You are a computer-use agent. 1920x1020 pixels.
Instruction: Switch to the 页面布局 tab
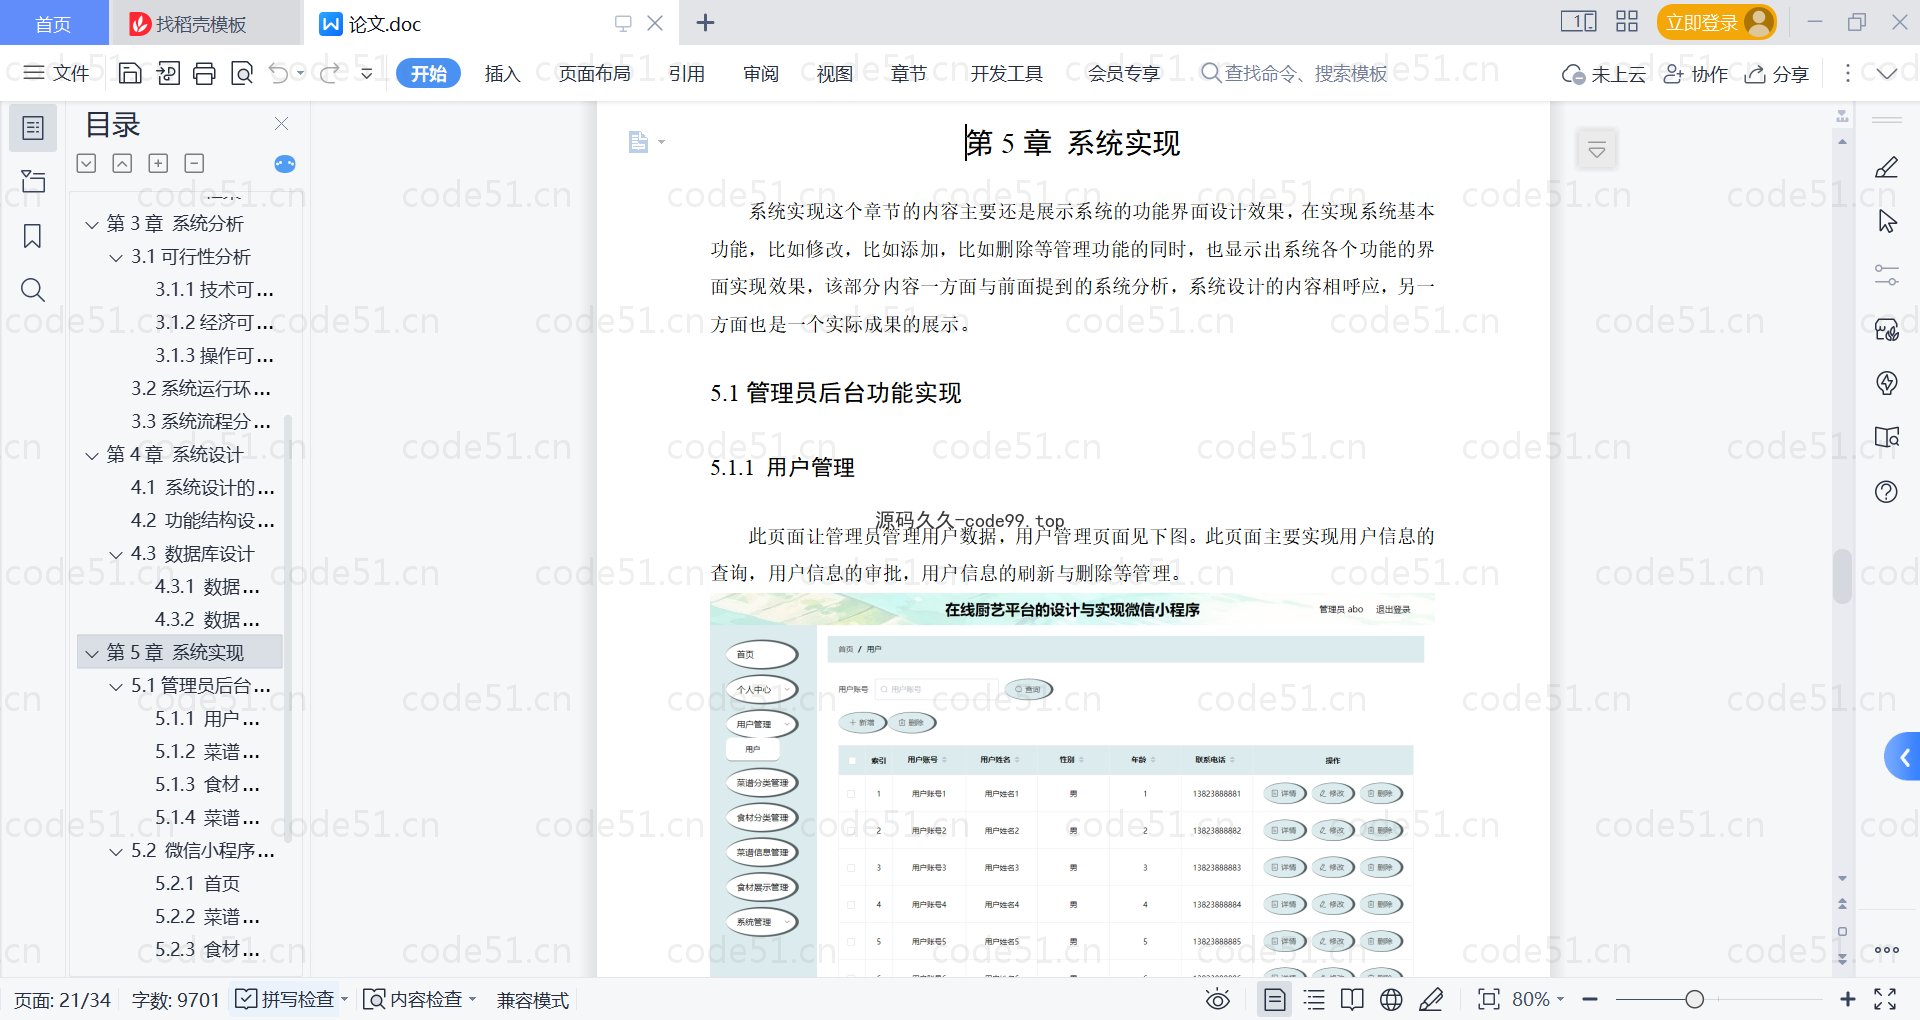coord(595,73)
